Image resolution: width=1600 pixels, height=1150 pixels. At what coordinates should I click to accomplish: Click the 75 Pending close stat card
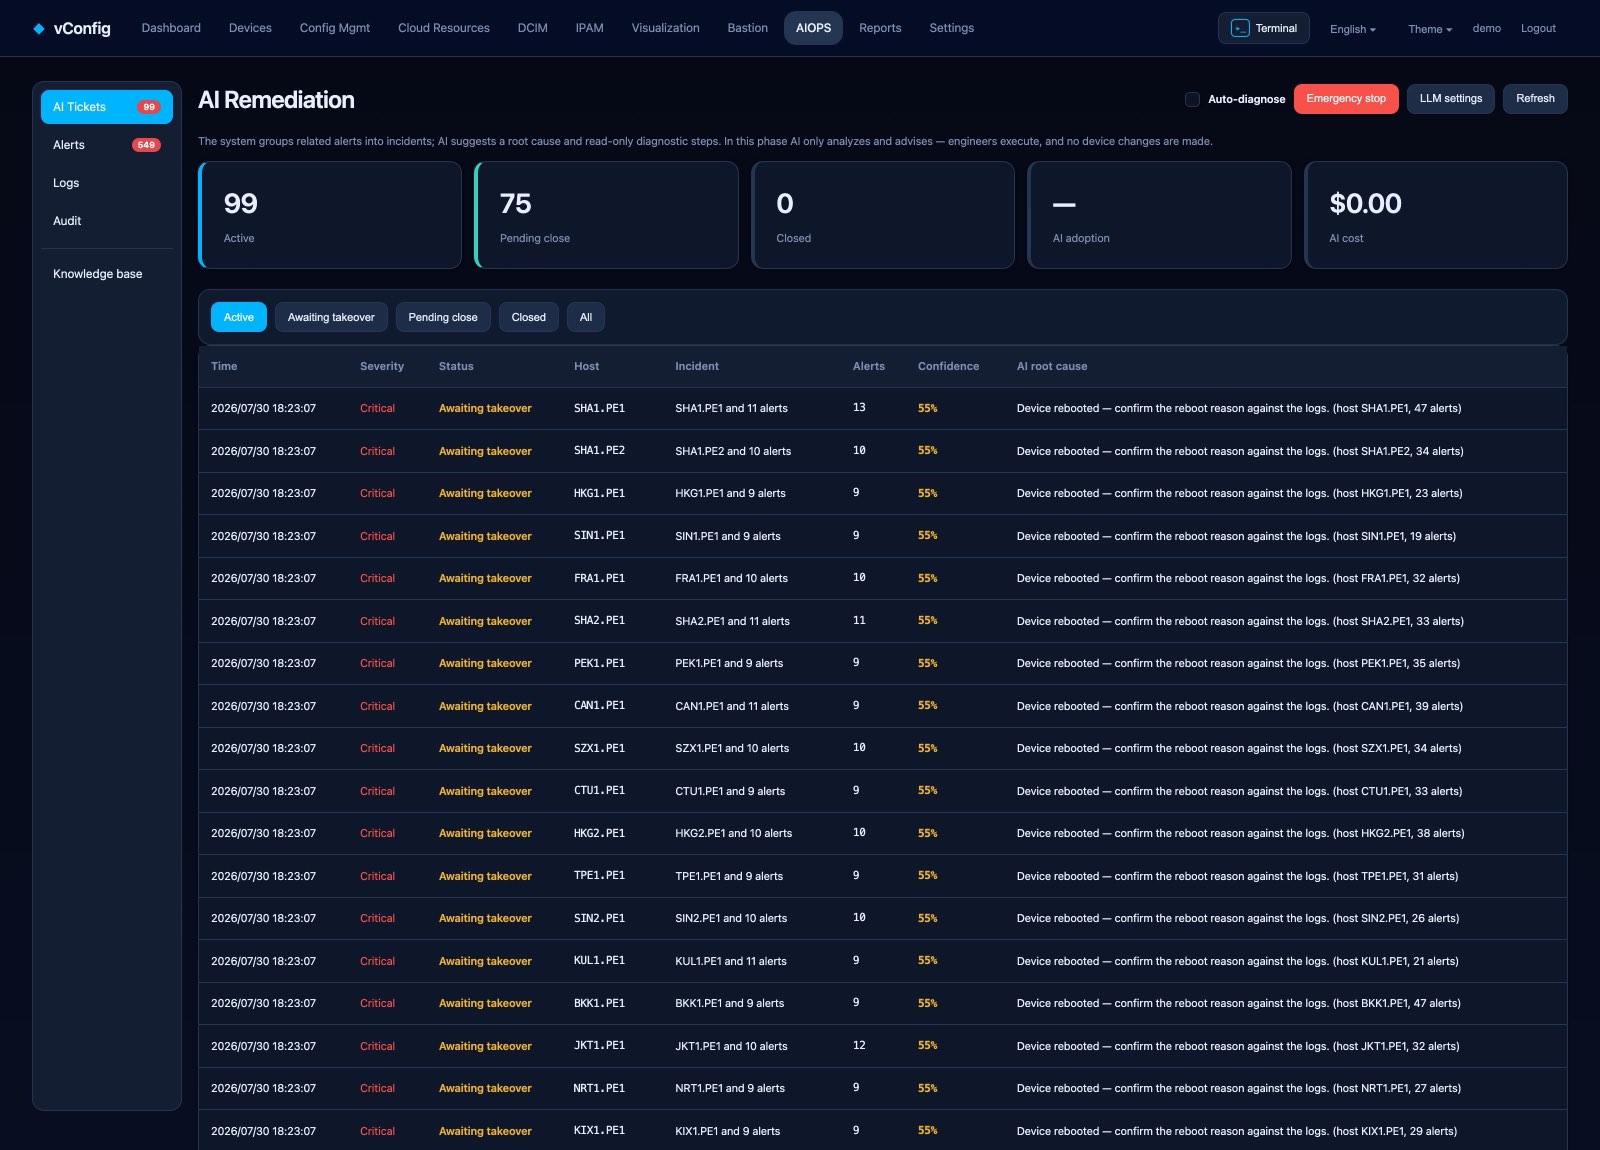coord(606,215)
